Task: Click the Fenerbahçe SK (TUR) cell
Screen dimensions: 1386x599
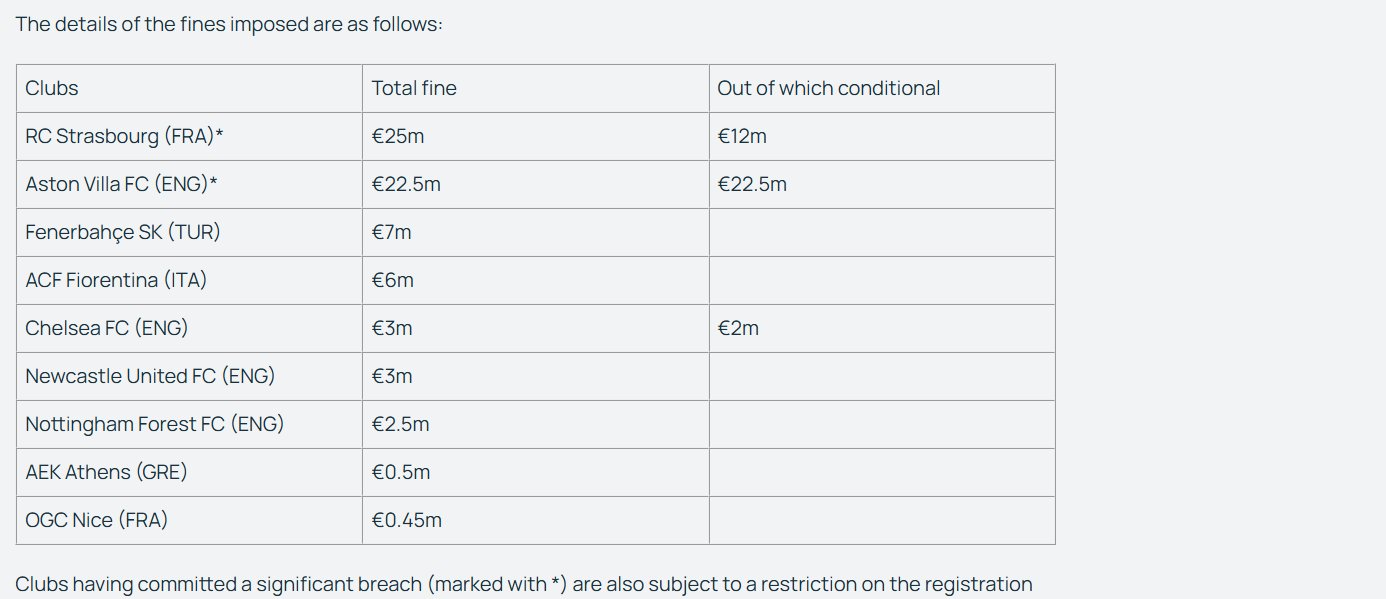Action: point(189,232)
